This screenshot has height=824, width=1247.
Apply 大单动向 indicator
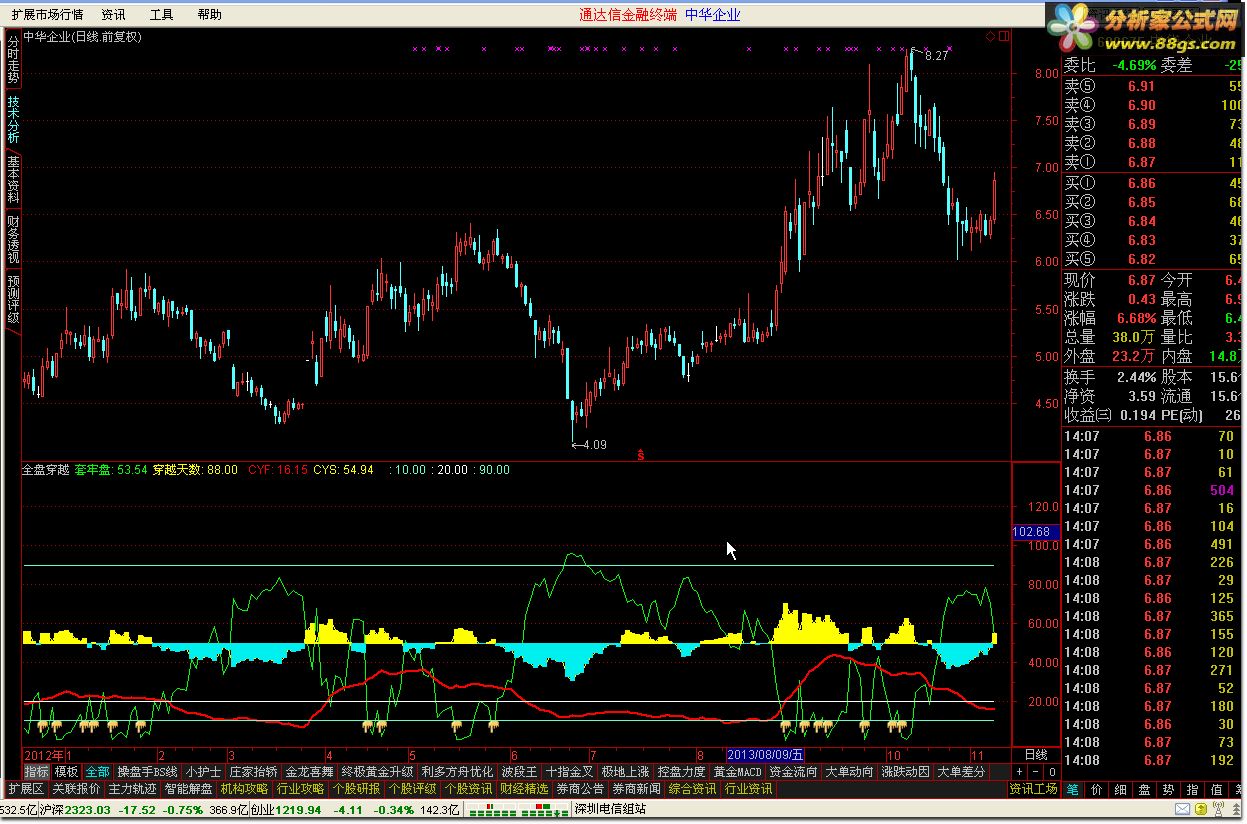click(x=850, y=772)
